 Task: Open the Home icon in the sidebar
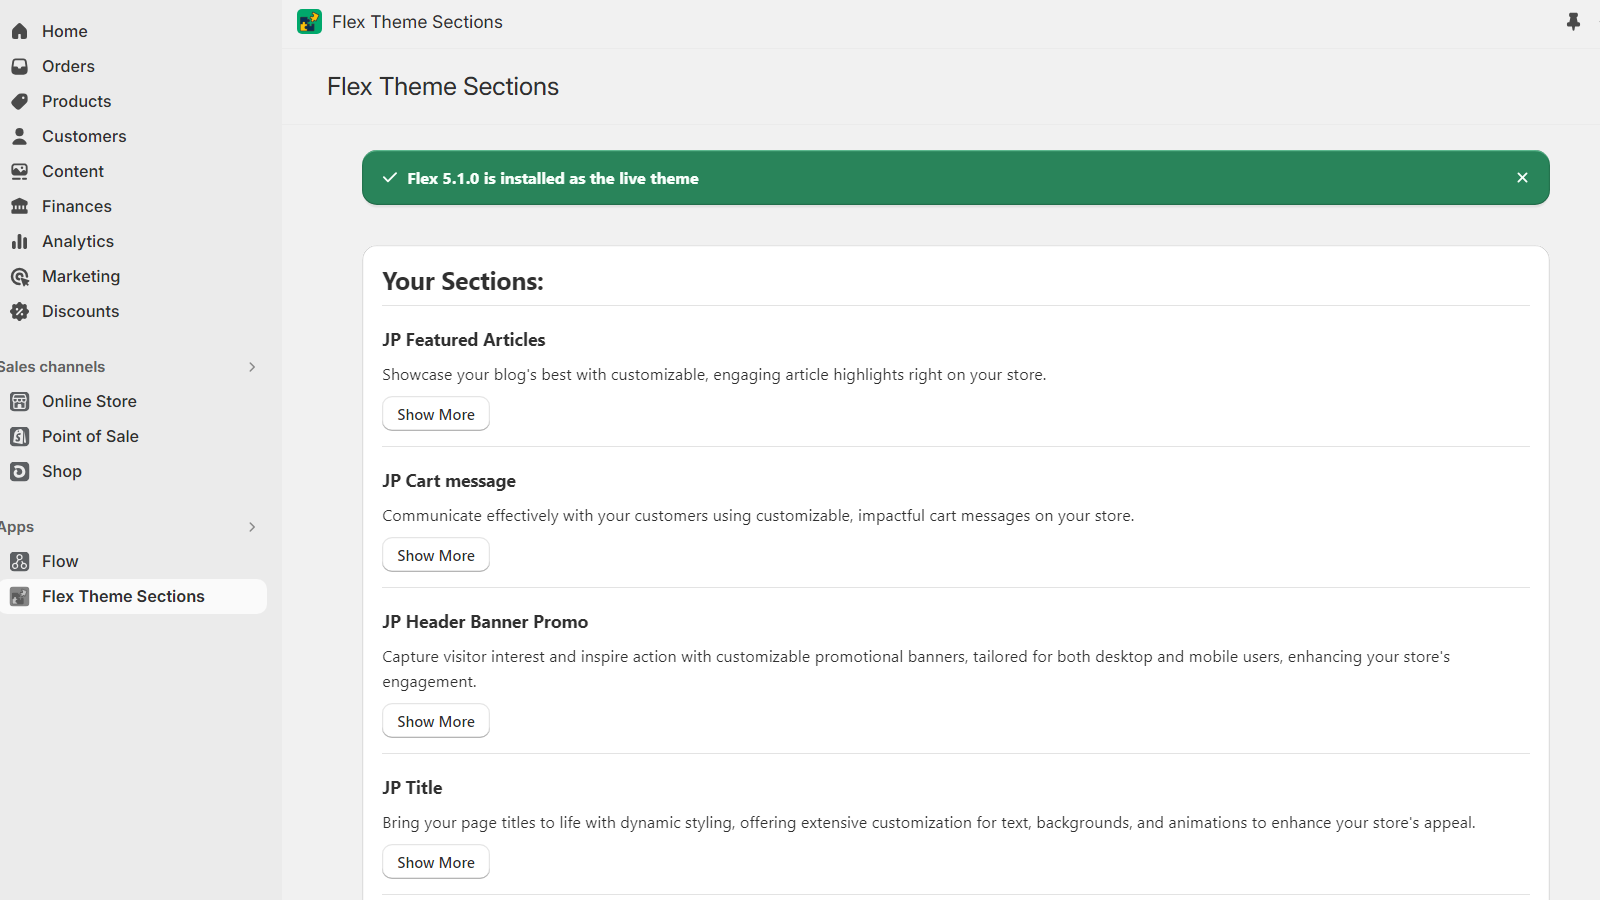click(20, 31)
